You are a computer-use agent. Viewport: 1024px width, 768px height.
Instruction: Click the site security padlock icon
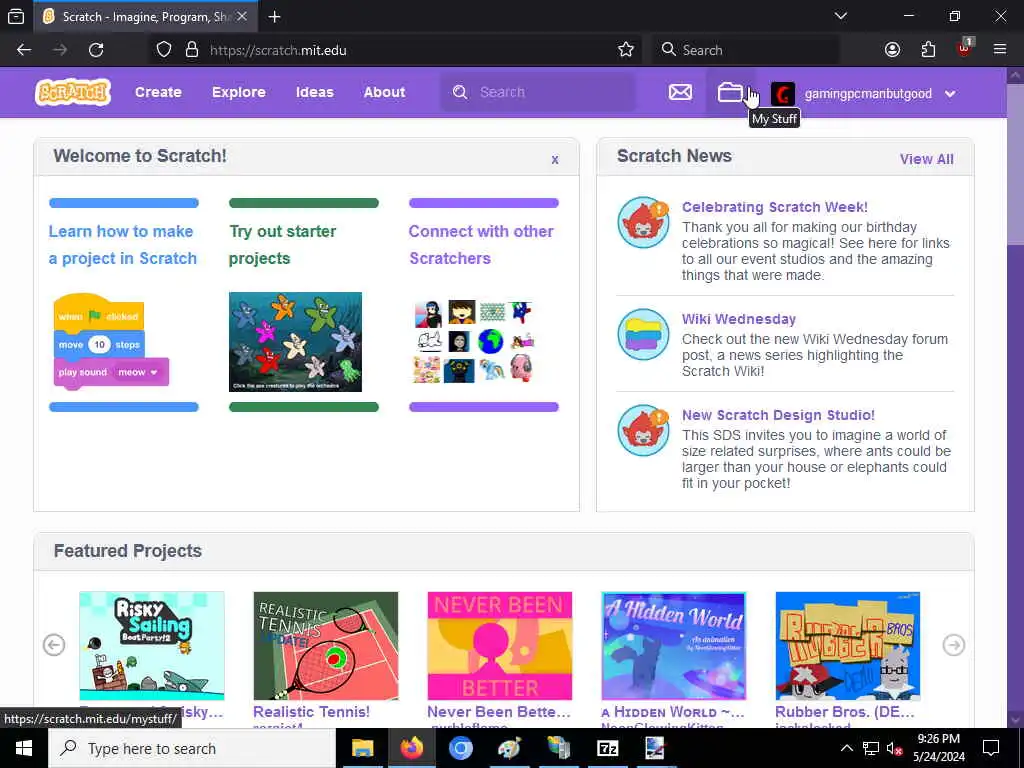[x=191, y=50]
